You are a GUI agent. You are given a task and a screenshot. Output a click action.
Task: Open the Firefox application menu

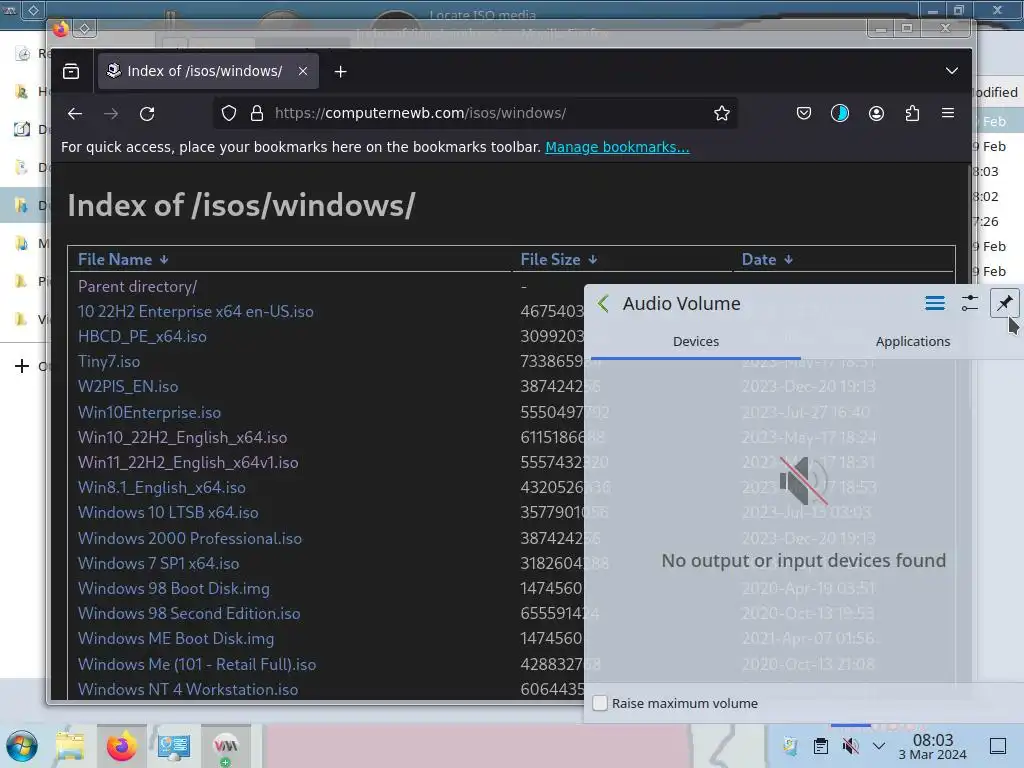948,113
